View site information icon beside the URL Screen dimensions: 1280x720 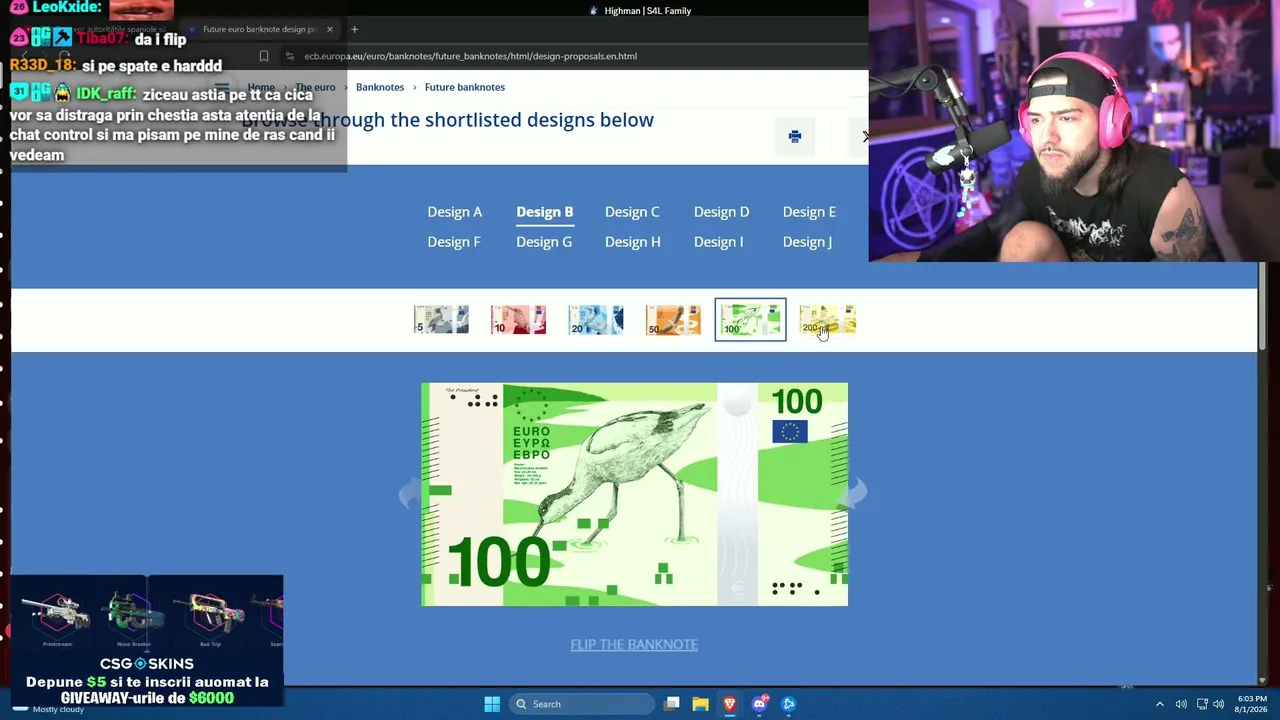(x=289, y=56)
